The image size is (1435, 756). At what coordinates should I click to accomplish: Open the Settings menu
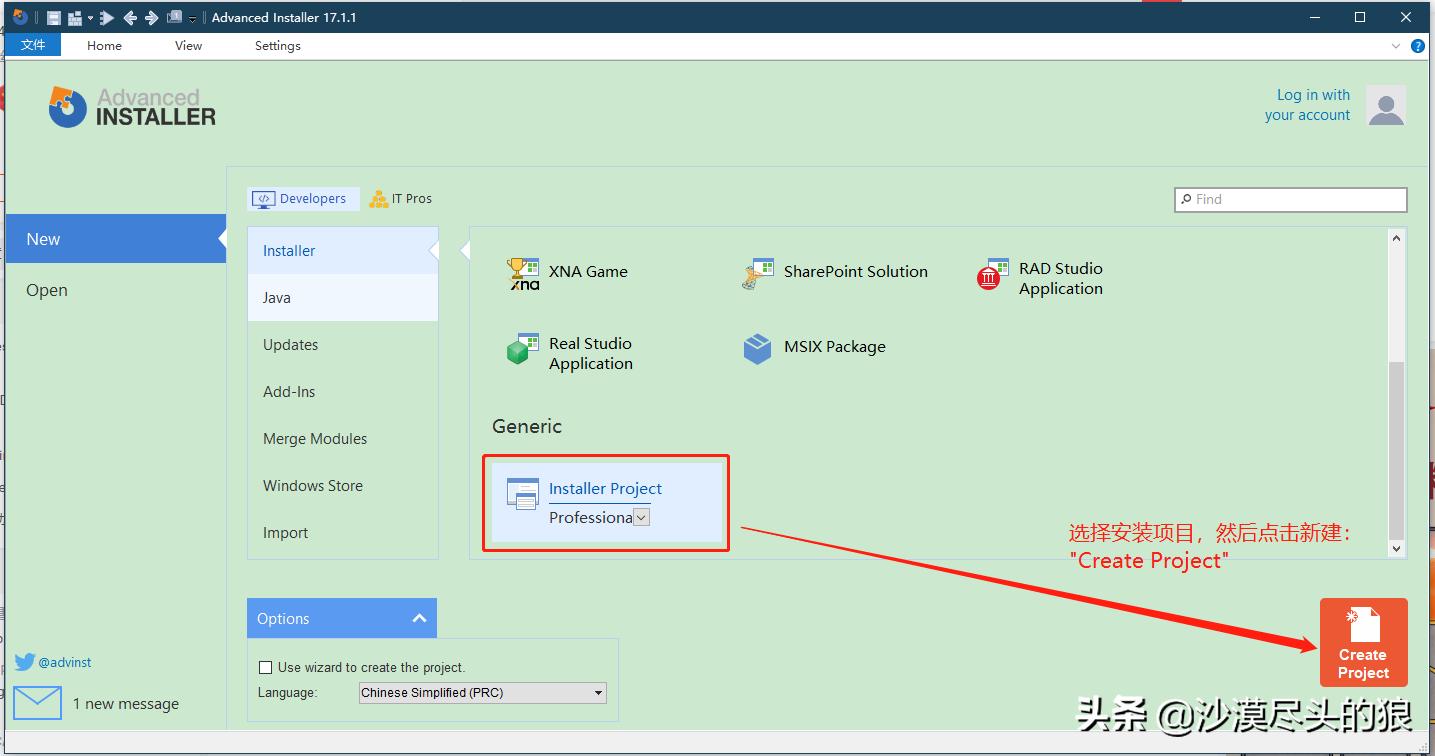[277, 46]
